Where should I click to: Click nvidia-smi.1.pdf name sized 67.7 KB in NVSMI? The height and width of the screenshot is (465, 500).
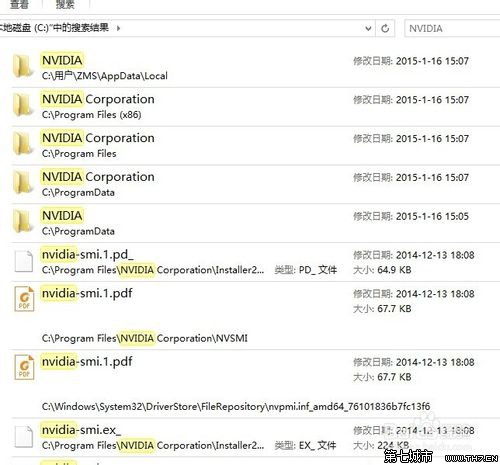pyautogui.click(x=87, y=293)
